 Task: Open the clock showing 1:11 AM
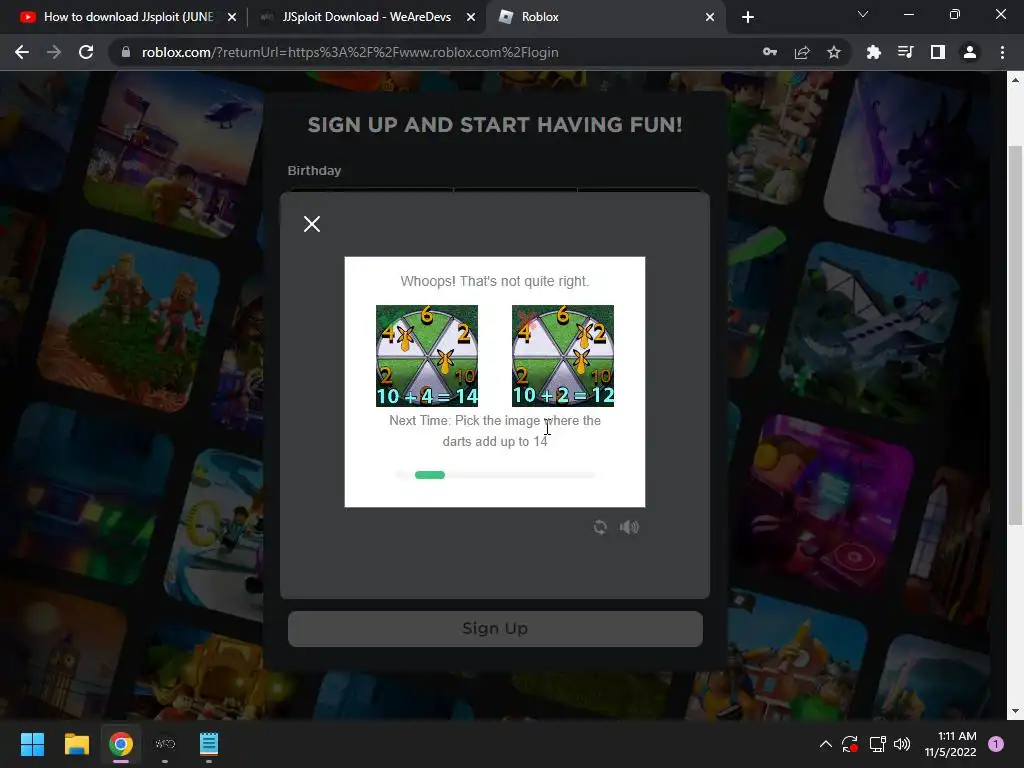click(950, 744)
